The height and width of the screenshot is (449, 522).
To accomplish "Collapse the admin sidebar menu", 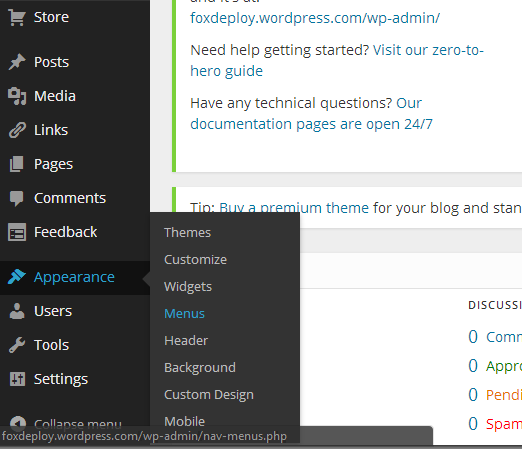I will tap(66, 423).
